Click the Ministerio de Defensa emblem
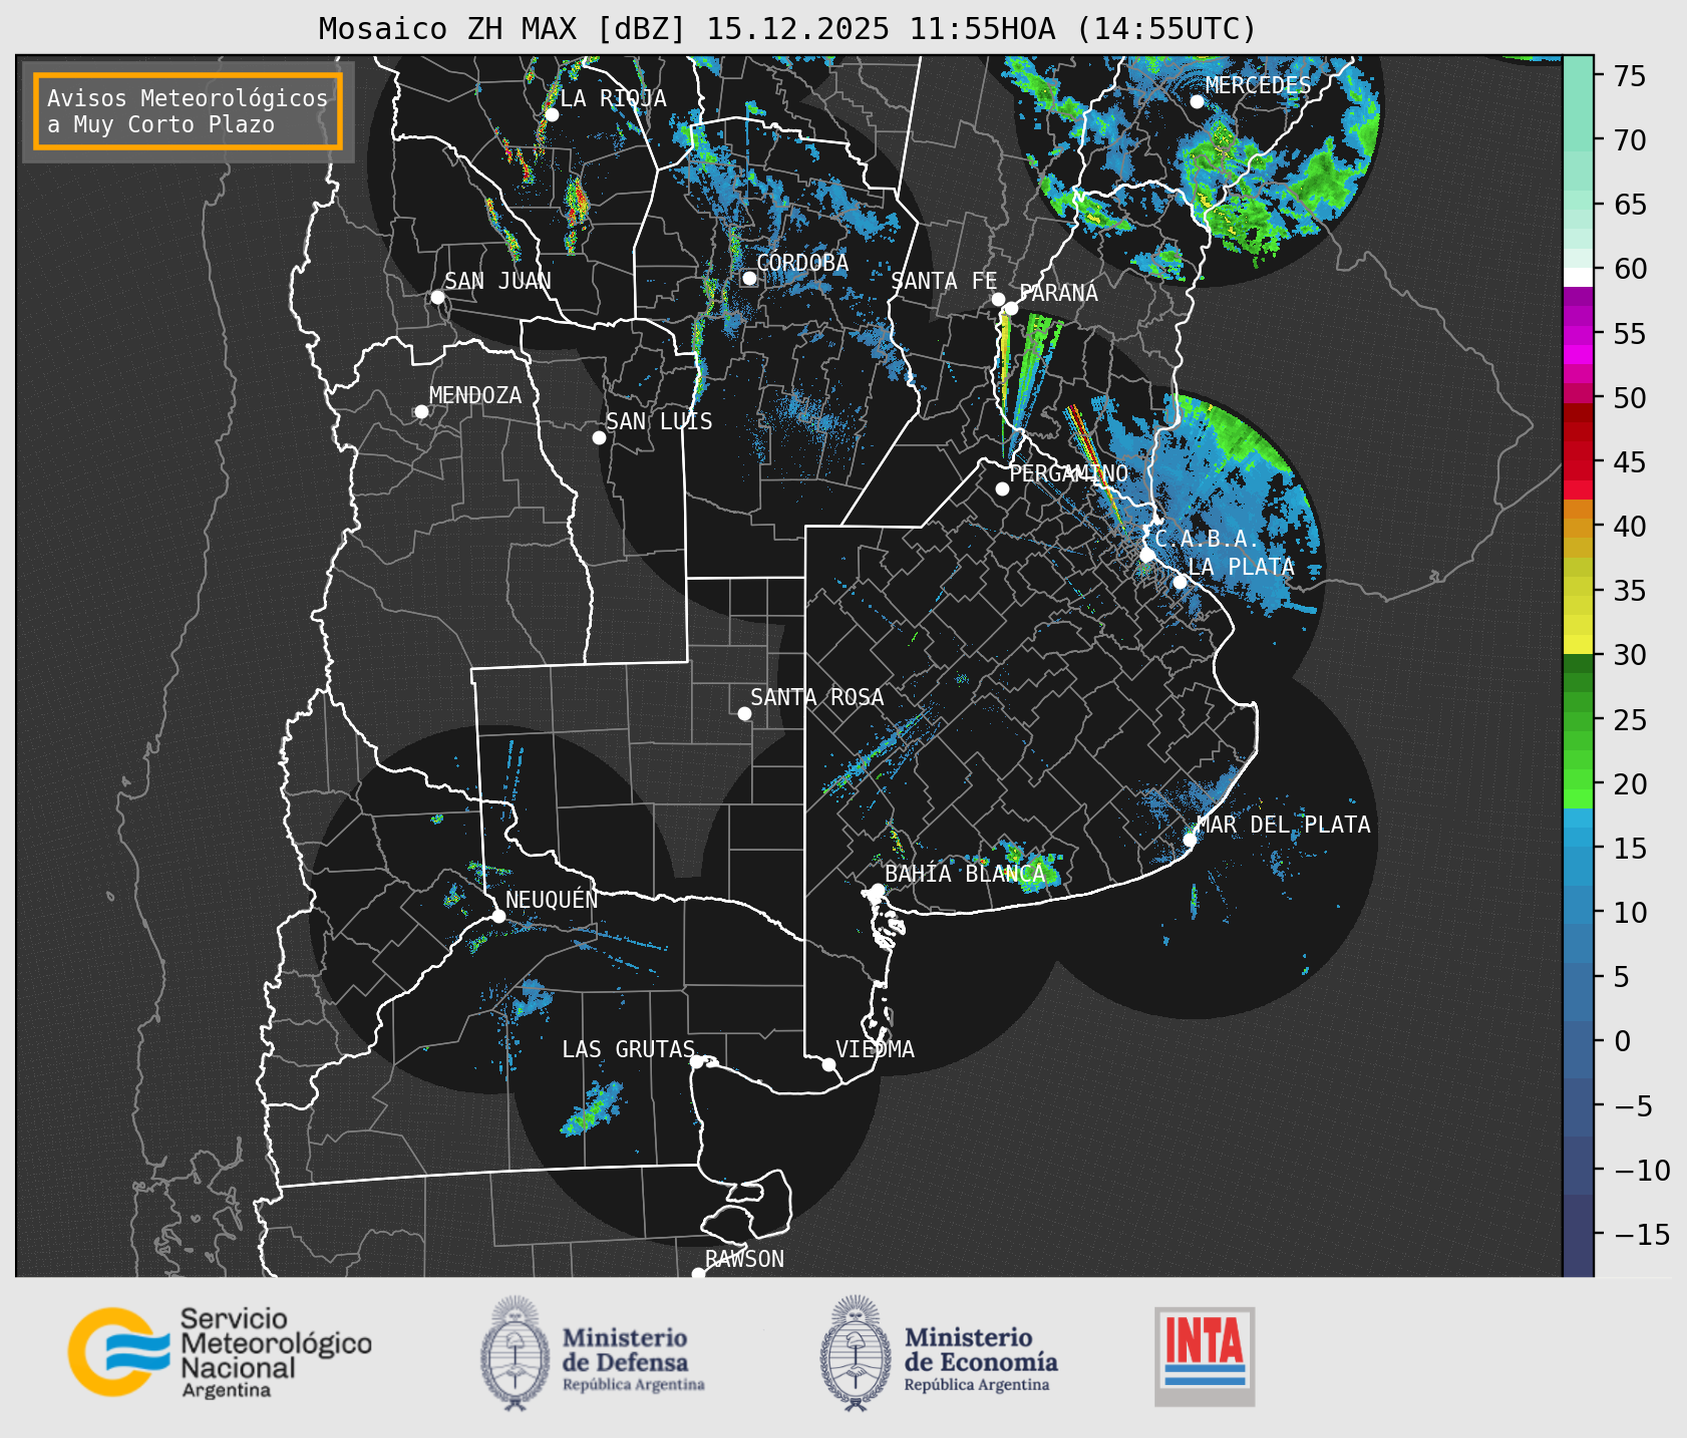This screenshot has width=1687, height=1438. point(514,1352)
